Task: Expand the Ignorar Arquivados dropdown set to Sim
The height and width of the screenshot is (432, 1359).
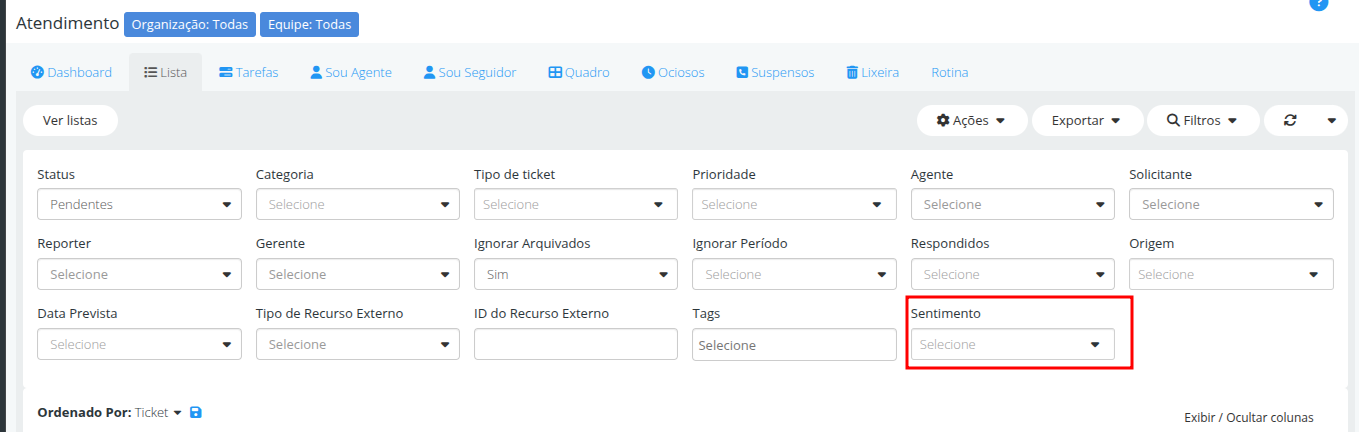Action: [576, 274]
